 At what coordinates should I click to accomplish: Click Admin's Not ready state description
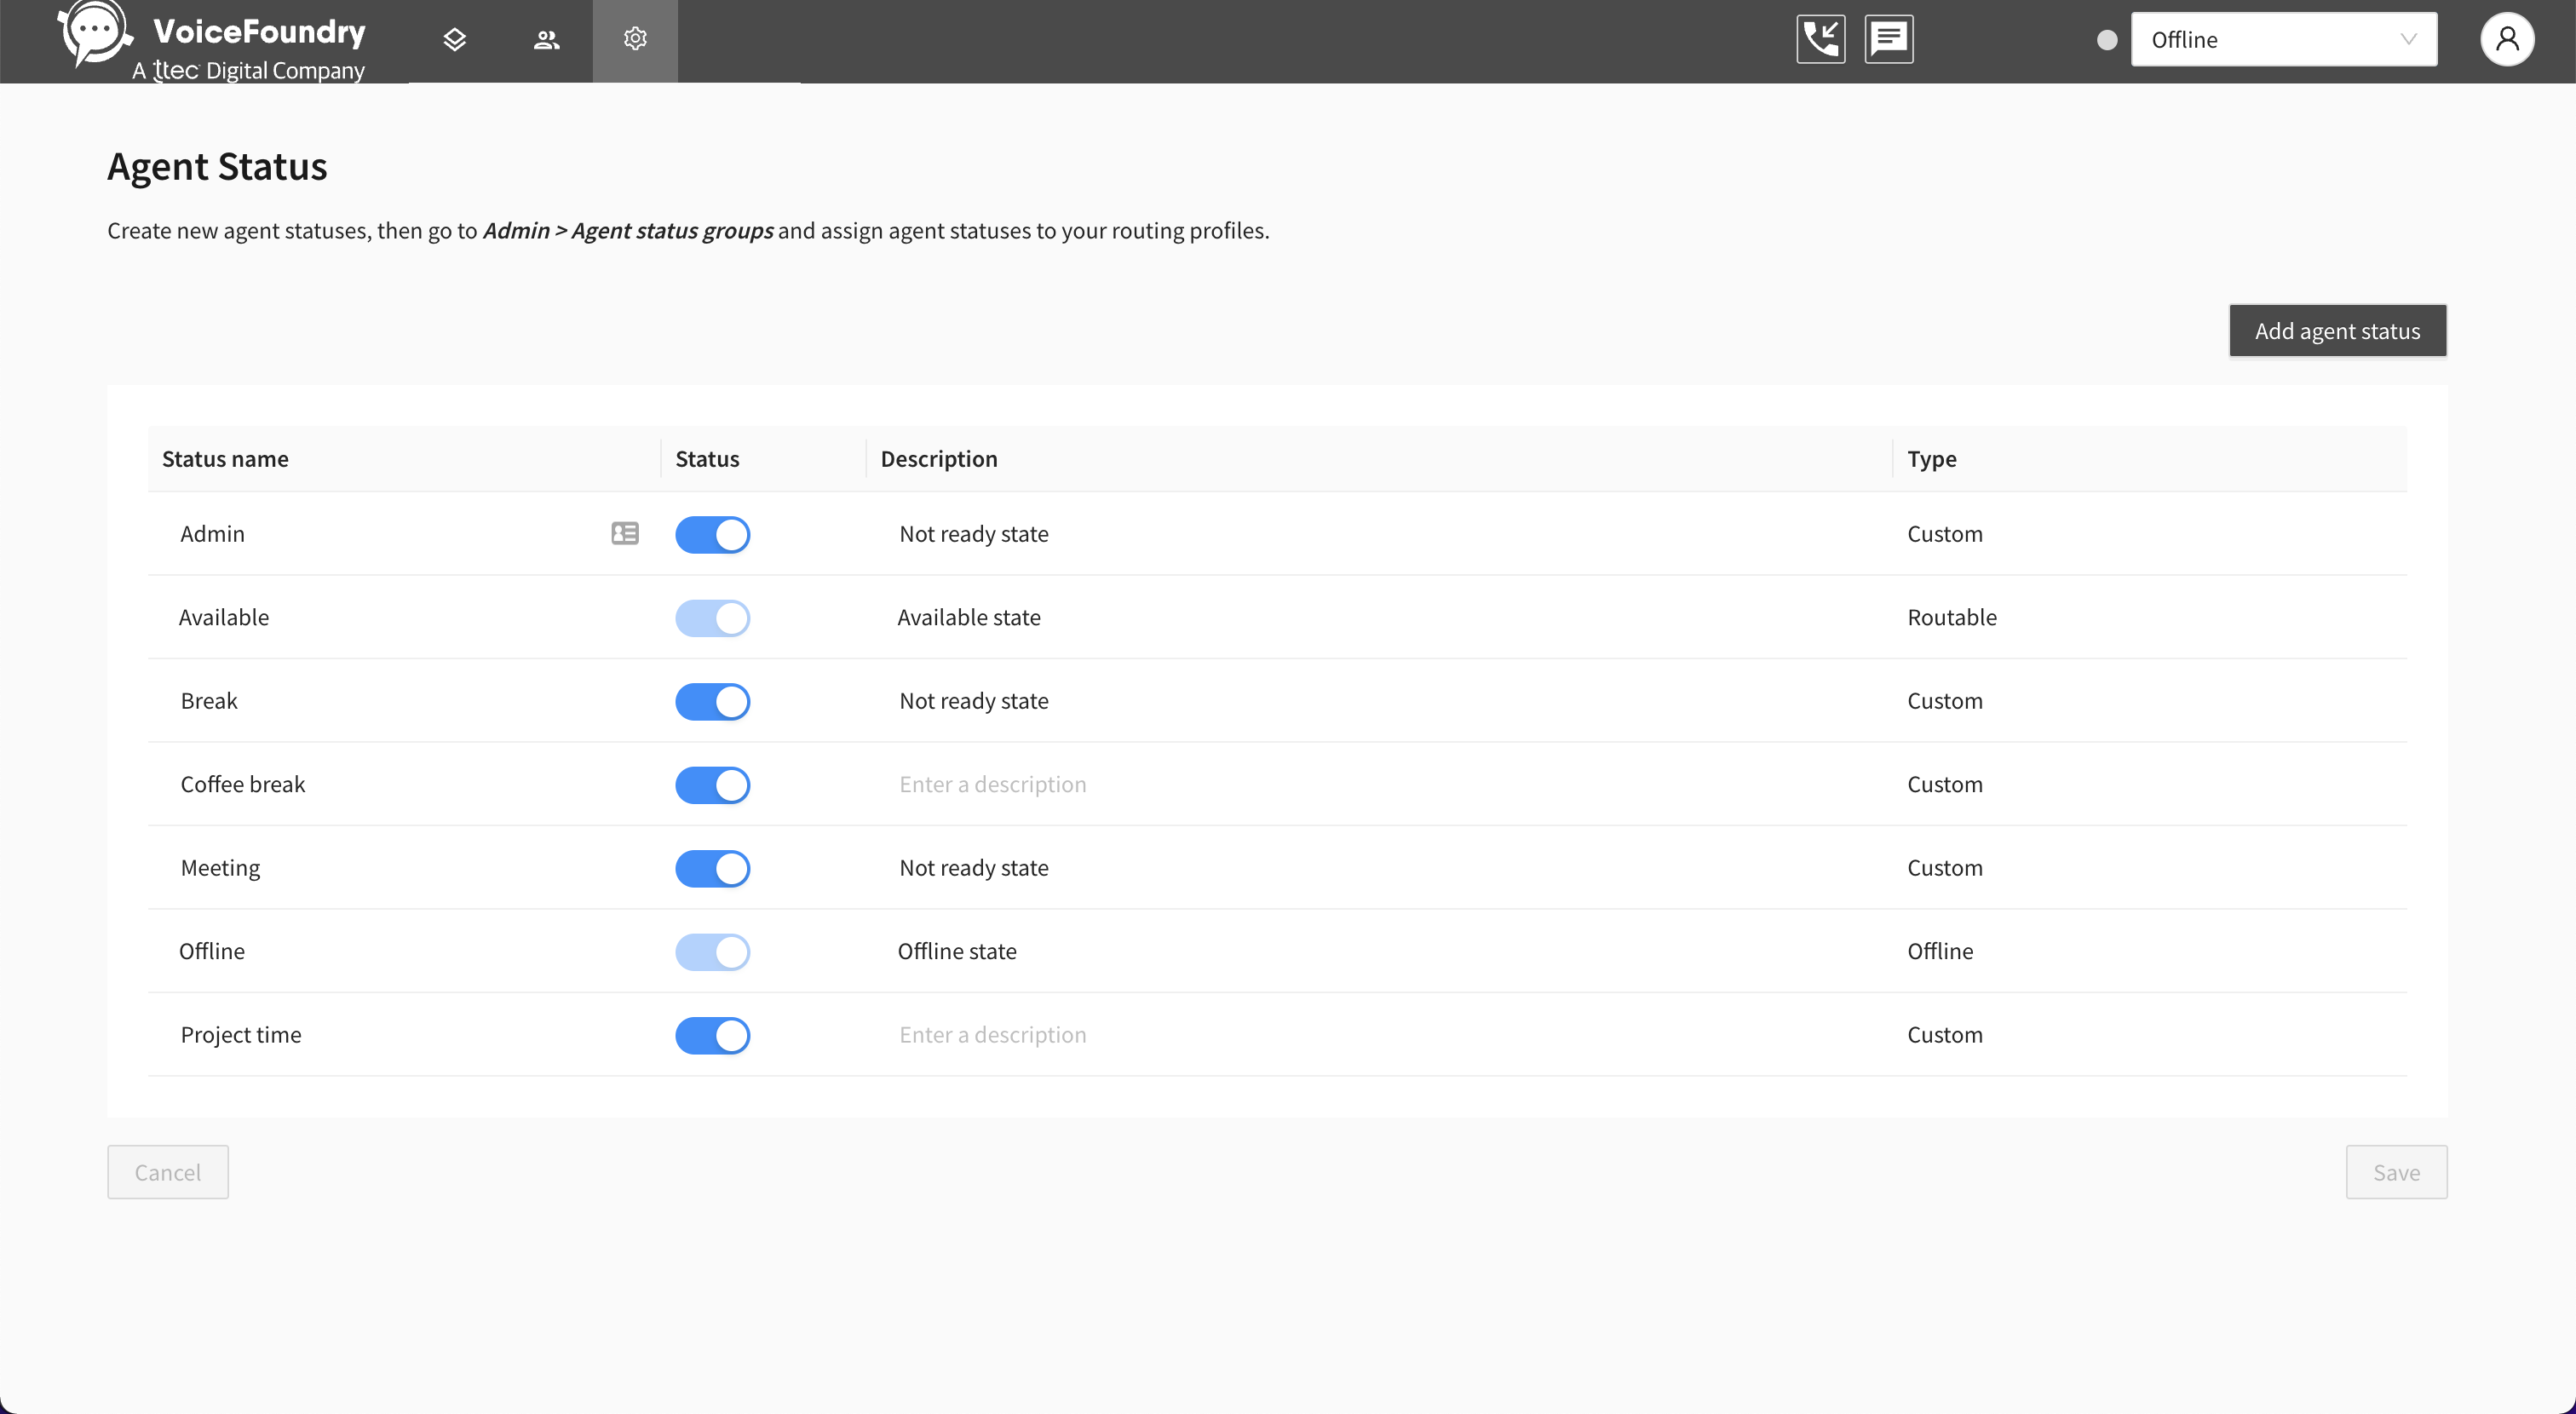(974, 533)
